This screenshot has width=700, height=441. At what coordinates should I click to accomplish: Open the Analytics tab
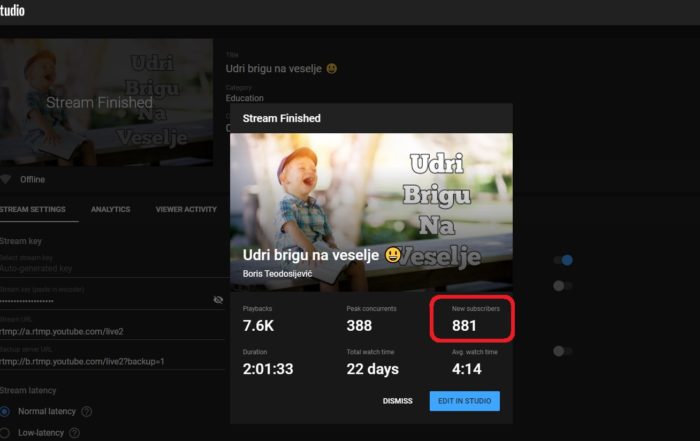(111, 209)
